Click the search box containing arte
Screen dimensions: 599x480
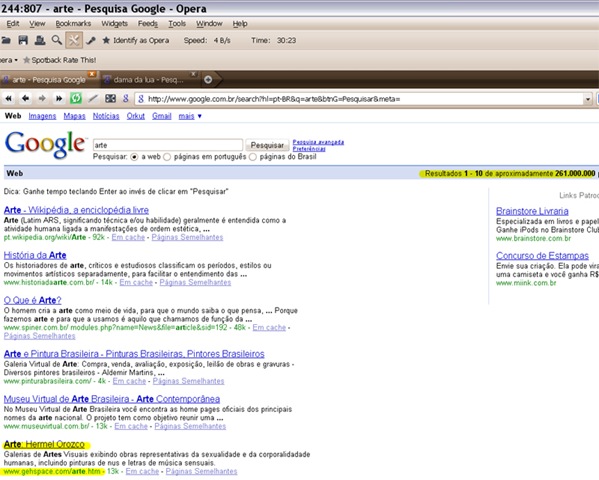[x=168, y=145]
